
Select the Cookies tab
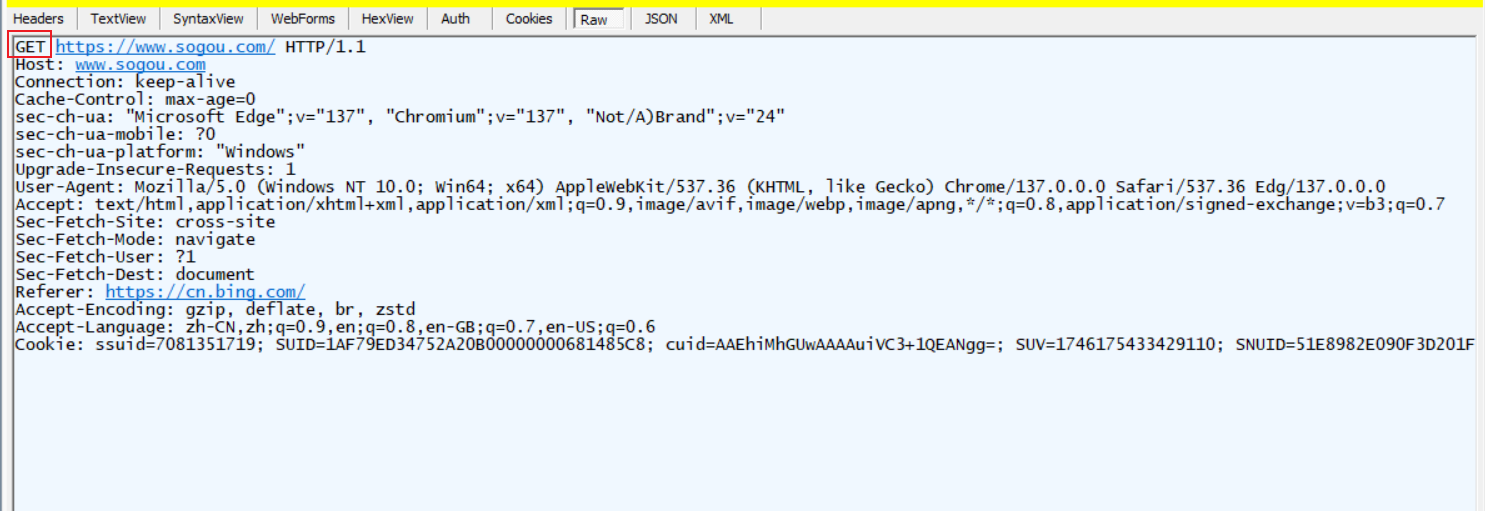[x=529, y=19]
